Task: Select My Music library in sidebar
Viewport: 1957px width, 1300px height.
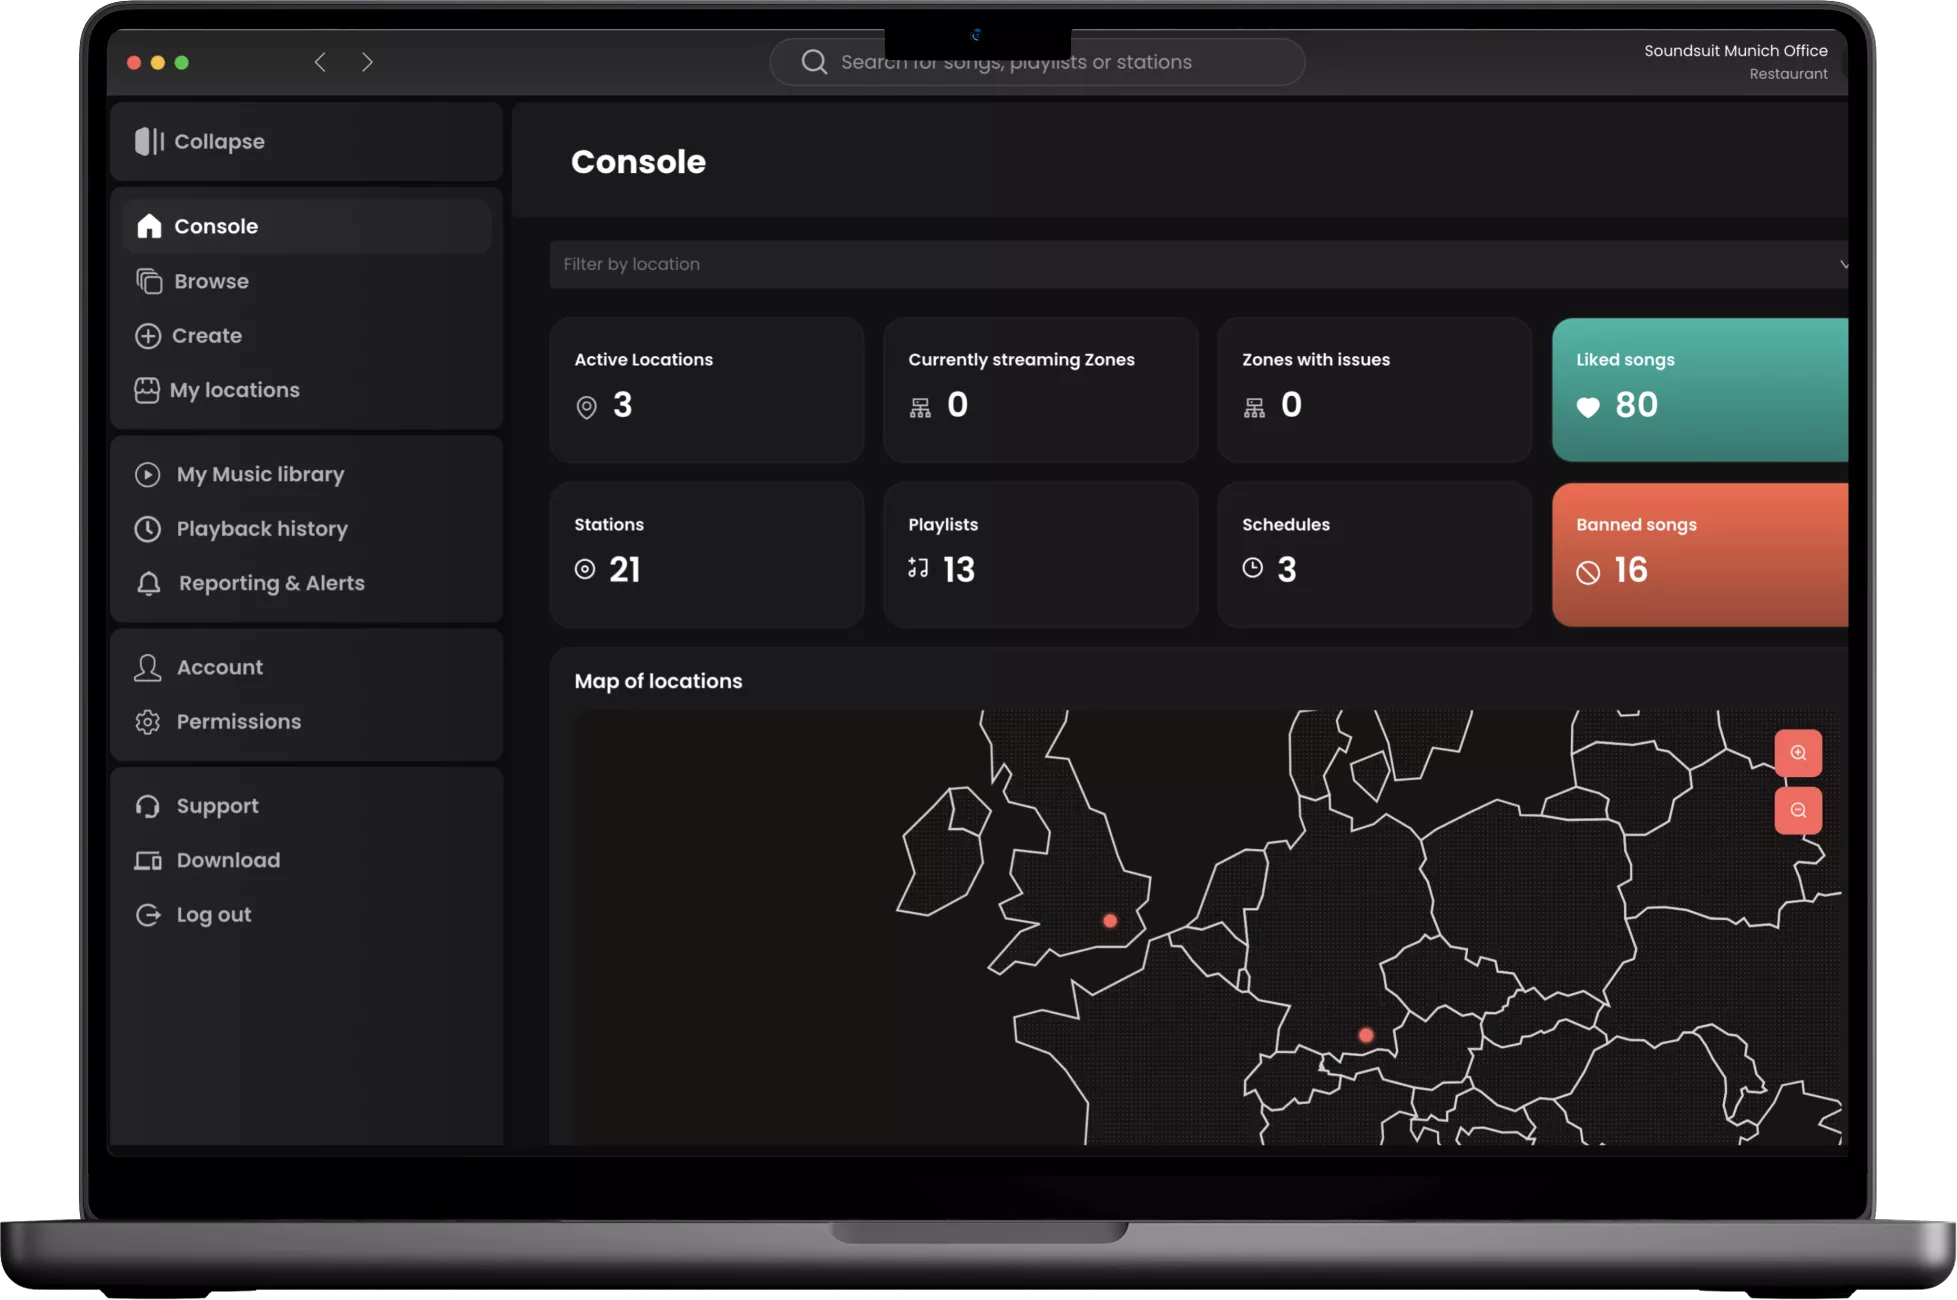Action: (260, 474)
